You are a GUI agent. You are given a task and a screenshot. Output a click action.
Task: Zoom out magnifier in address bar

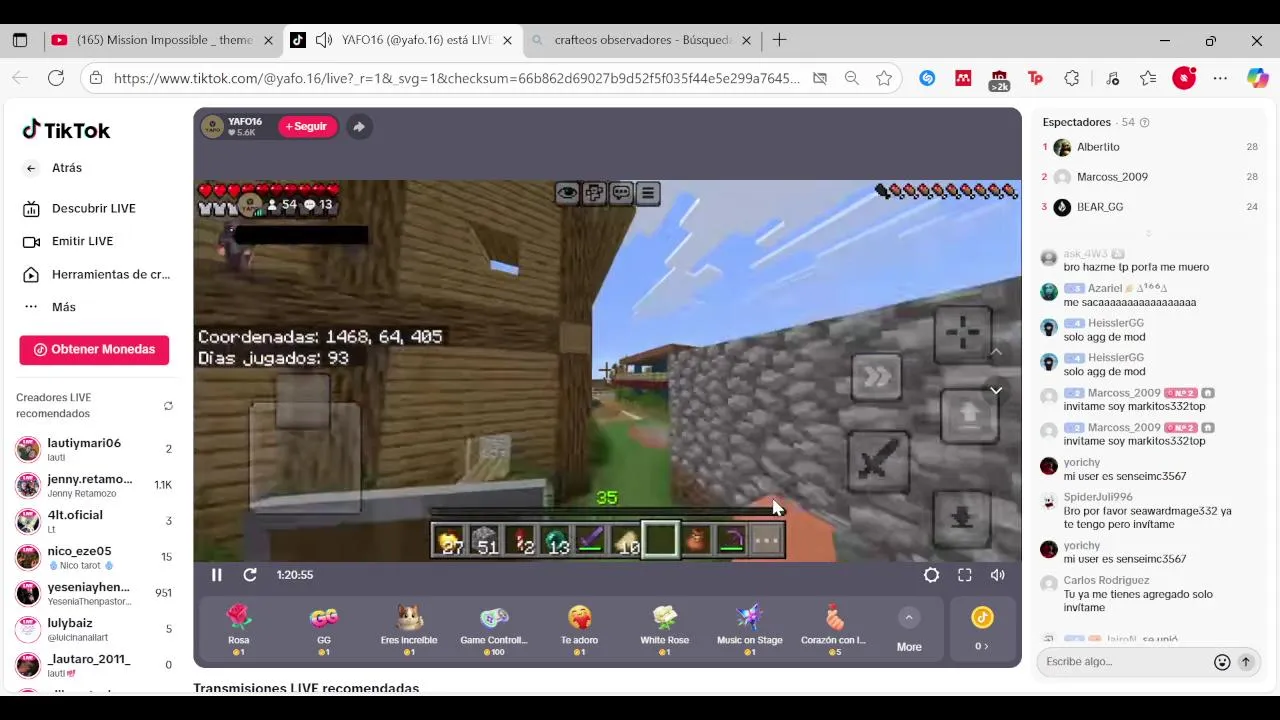pyautogui.click(x=851, y=78)
